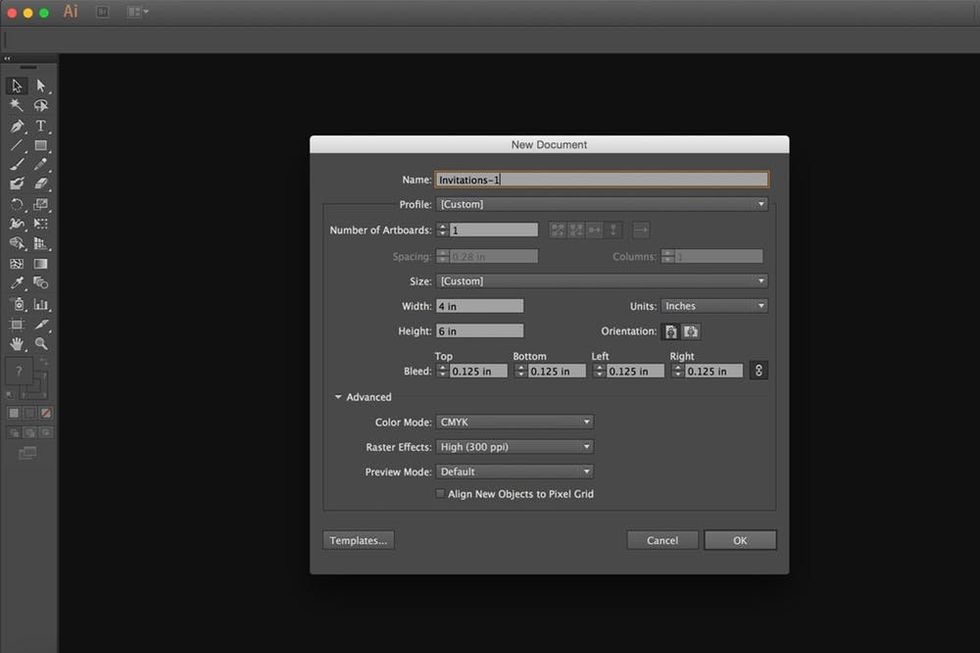Activate the Eyedropper tool
980x653 pixels.
coord(17,284)
